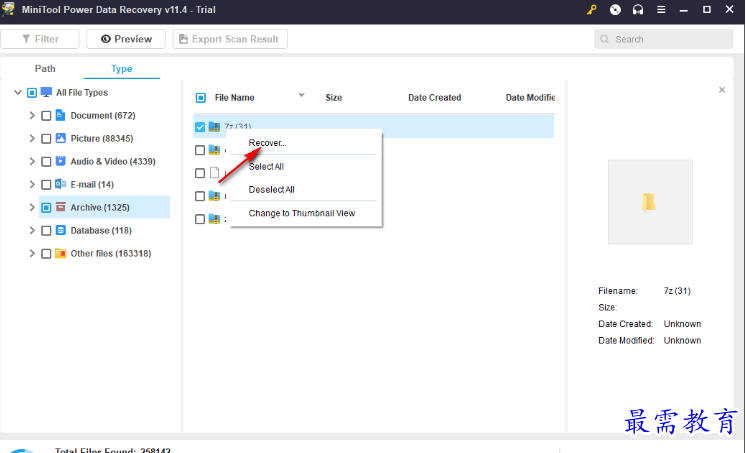Click the Database file type icon
The width and height of the screenshot is (746, 453).
click(60, 230)
